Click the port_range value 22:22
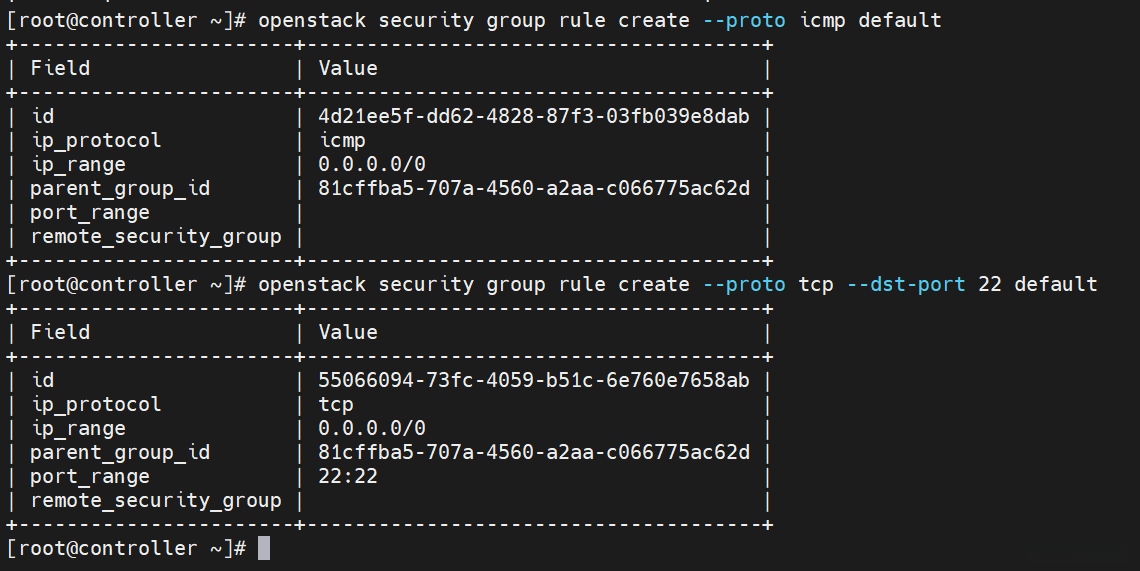The height and width of the screenshot is (571, 1140). (x=348, y=476)
